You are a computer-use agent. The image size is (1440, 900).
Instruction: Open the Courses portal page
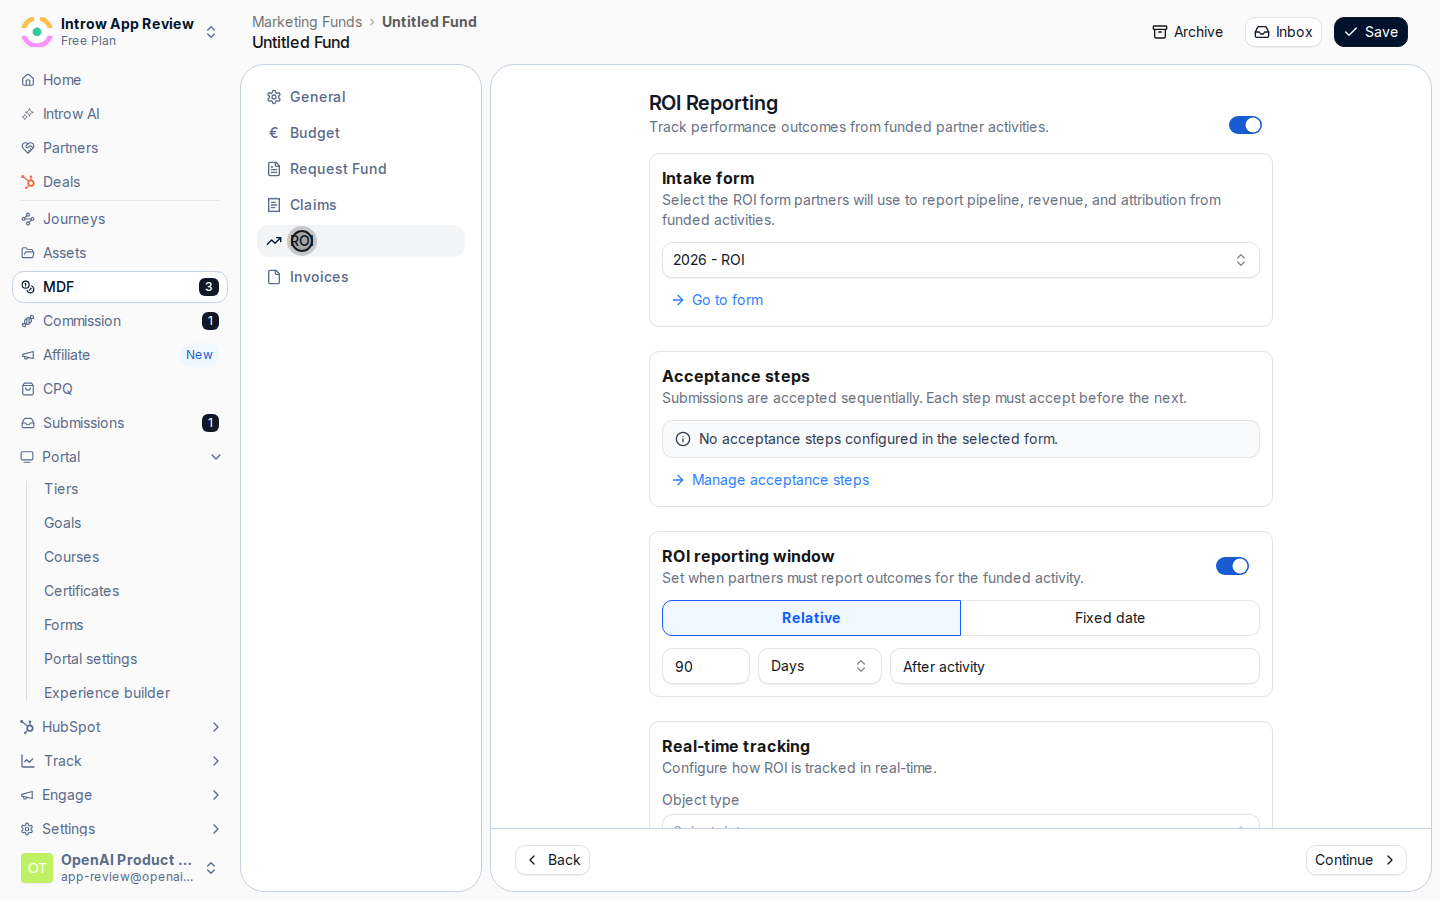(72, 557)
